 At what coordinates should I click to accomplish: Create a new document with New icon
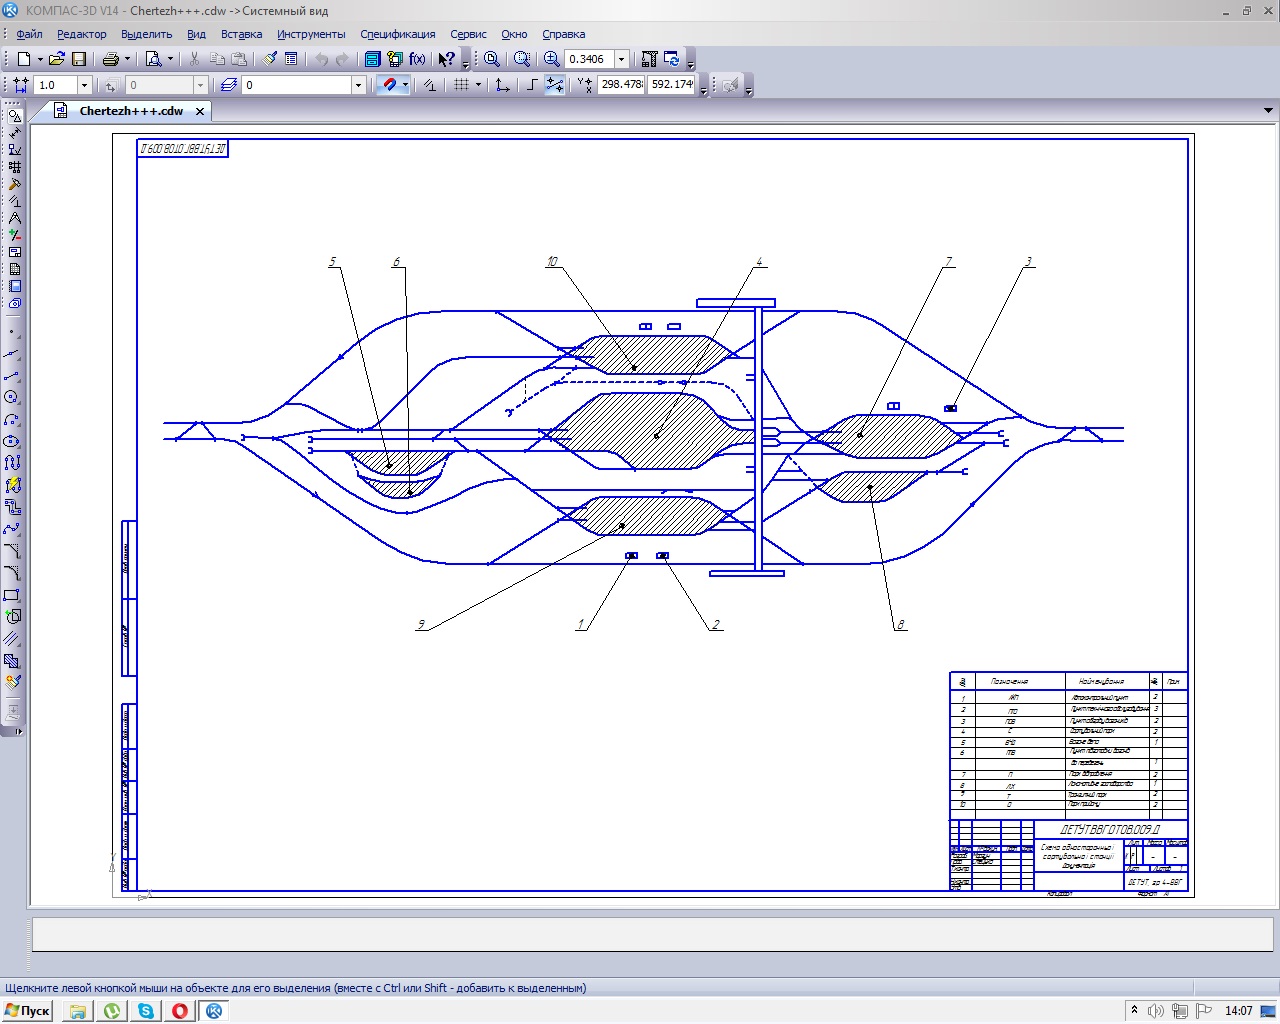23,59
